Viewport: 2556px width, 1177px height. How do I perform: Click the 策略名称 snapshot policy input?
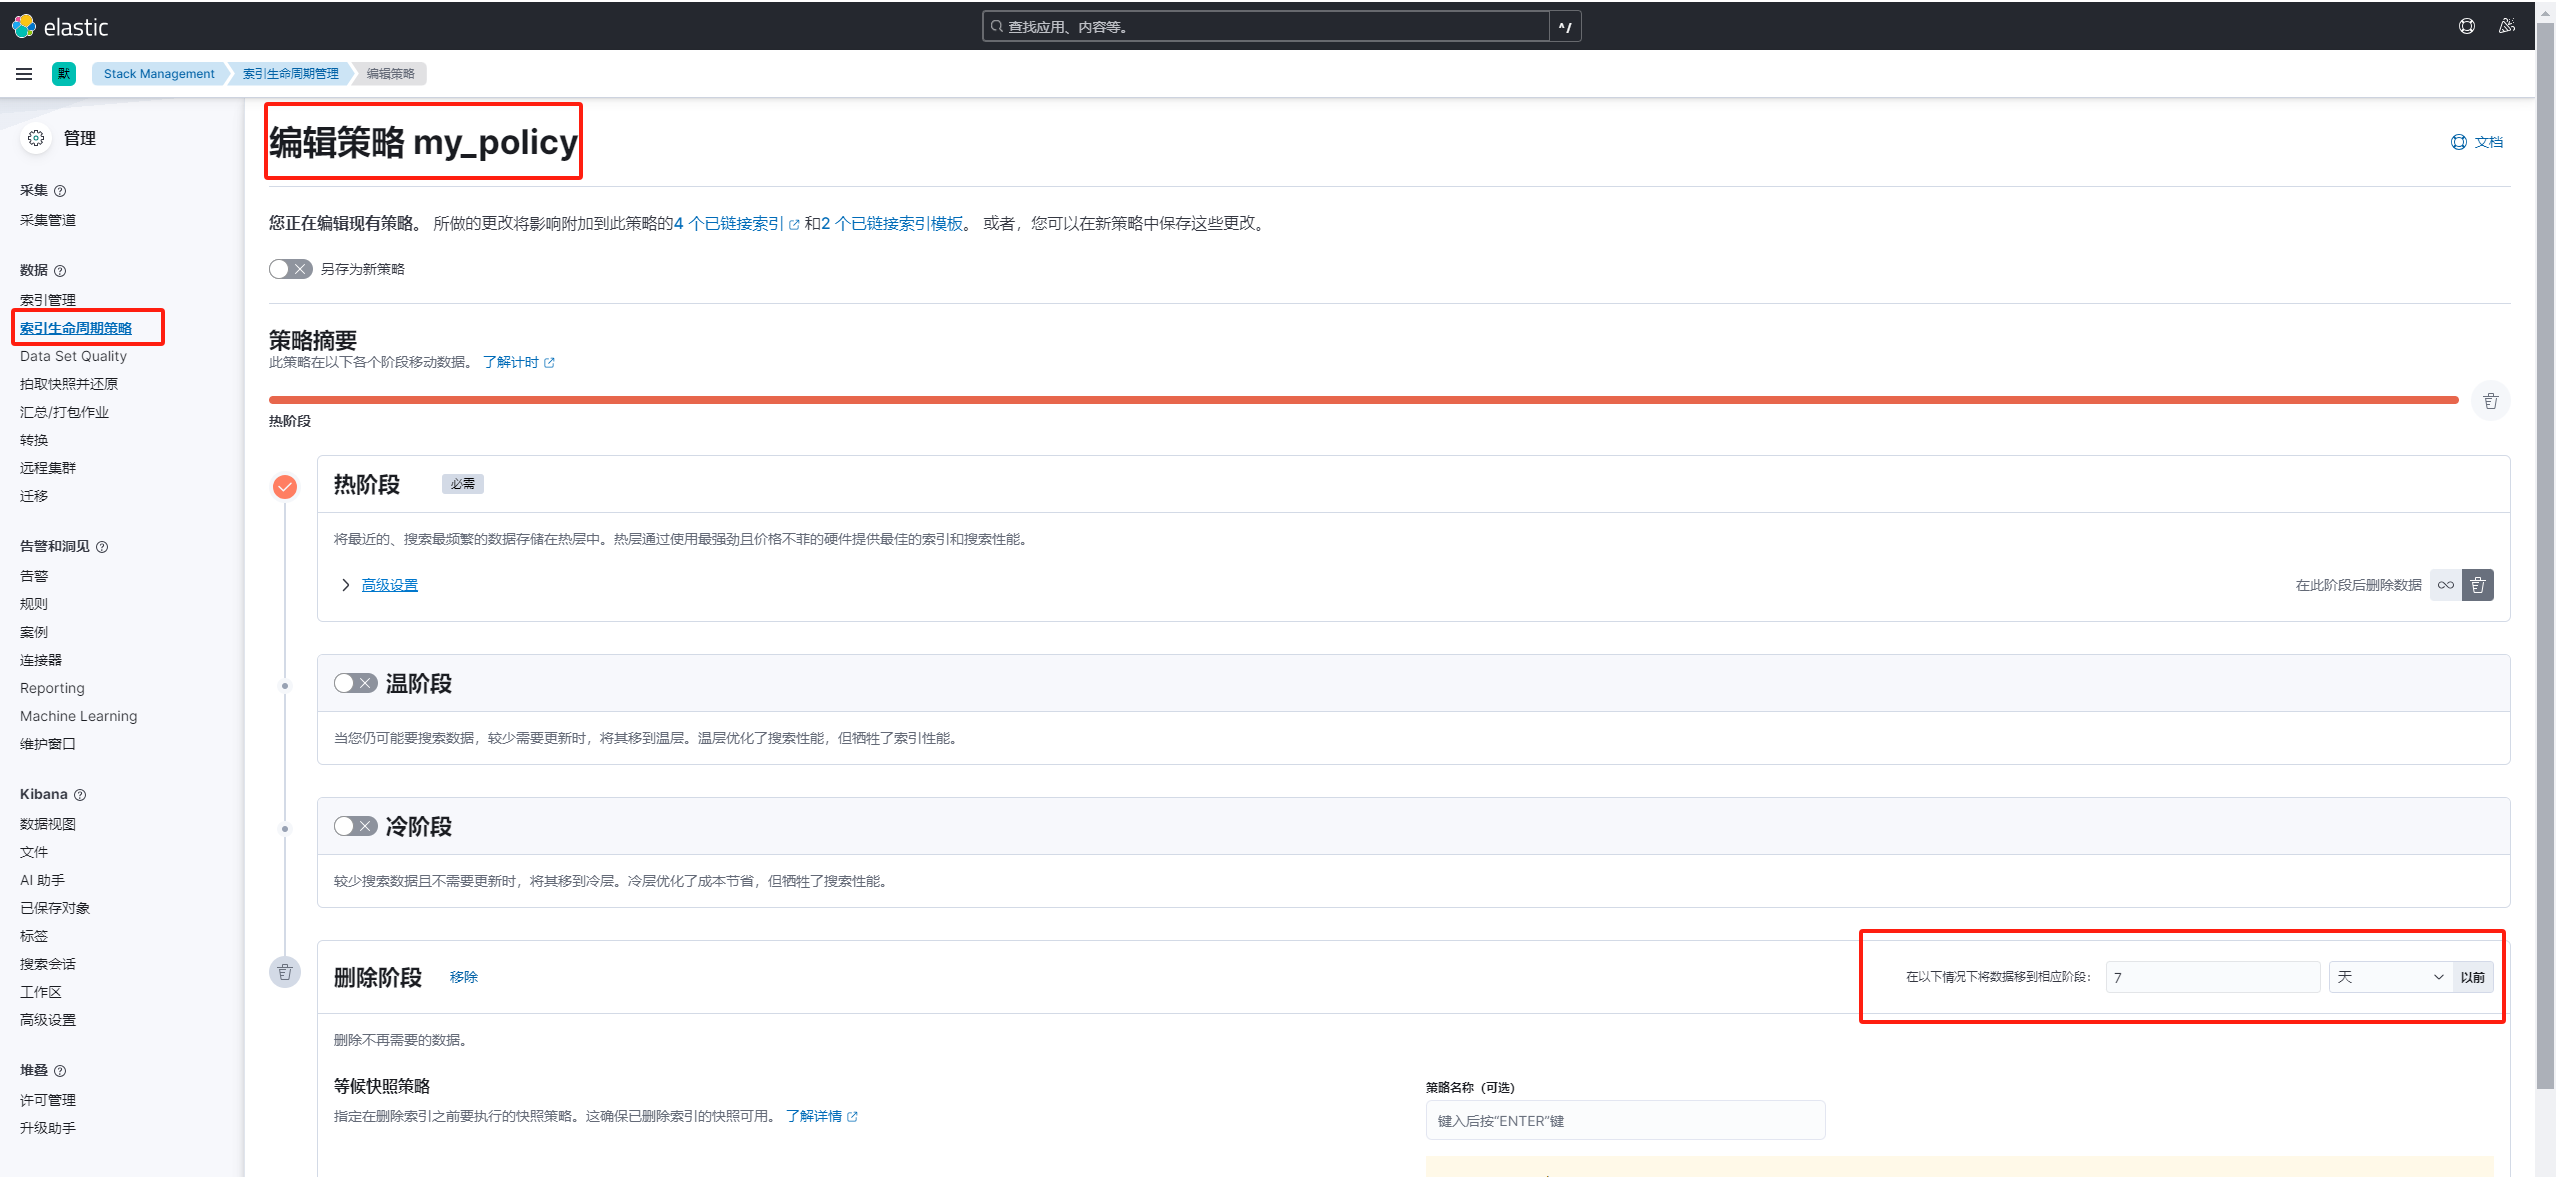[1625, 1121]
